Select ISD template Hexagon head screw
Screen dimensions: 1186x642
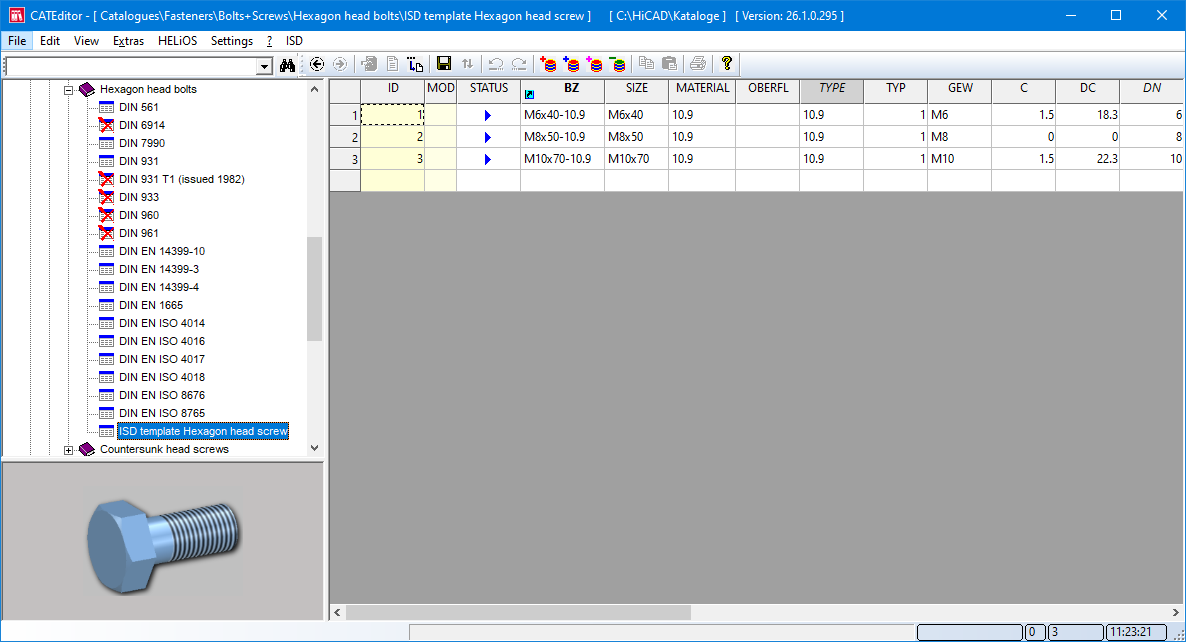203,431
